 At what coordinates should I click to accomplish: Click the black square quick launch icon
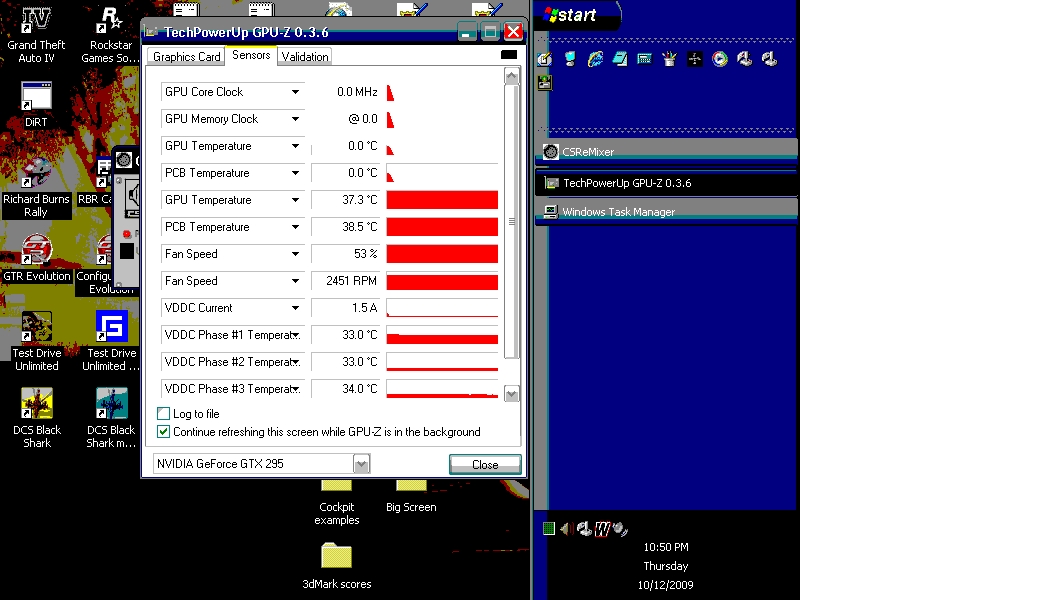694,59
